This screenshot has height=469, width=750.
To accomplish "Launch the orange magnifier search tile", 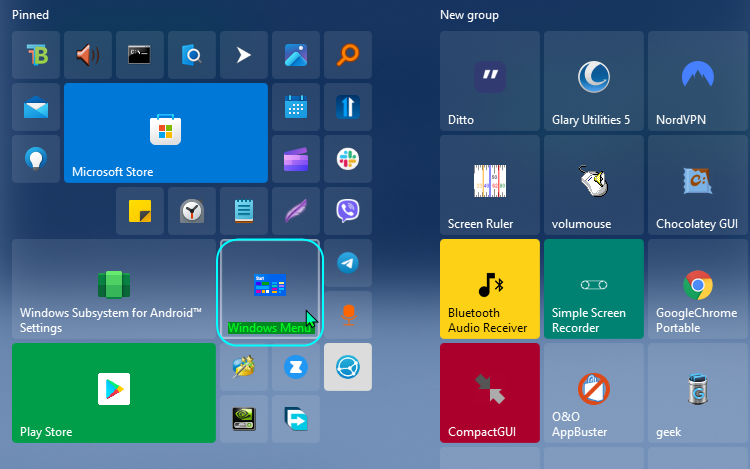I will tap(348, 55).
